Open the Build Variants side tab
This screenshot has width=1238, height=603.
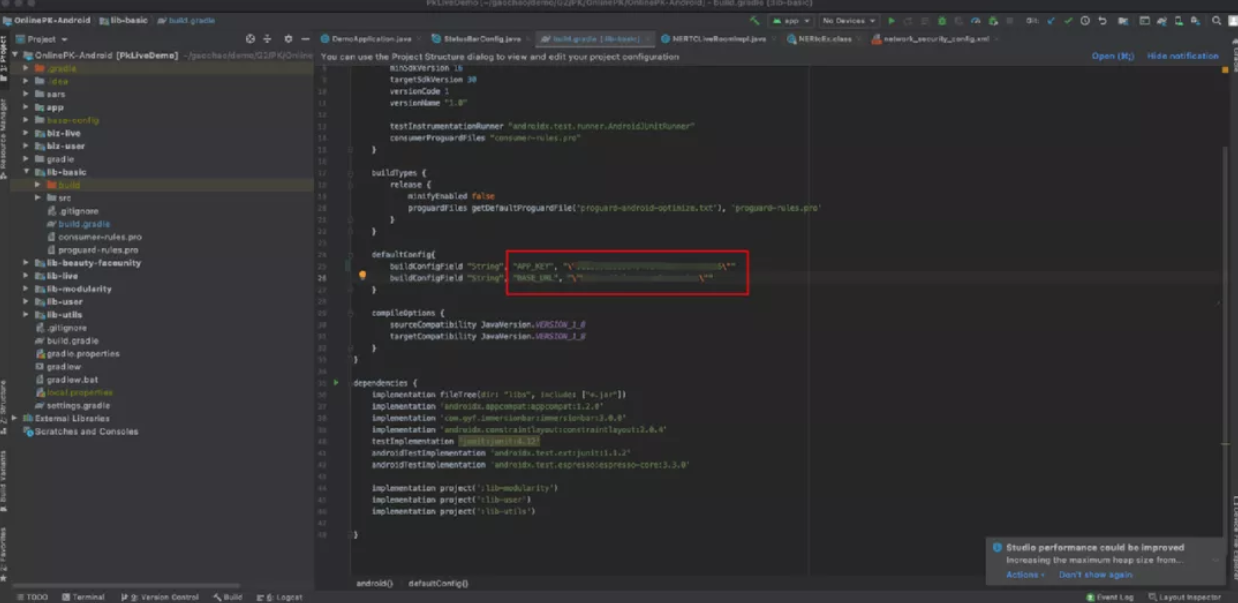4,480
